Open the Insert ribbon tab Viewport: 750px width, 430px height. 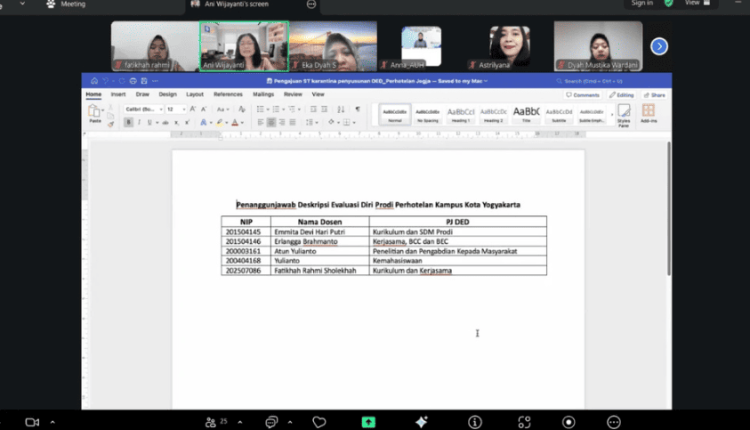[118, 94]
